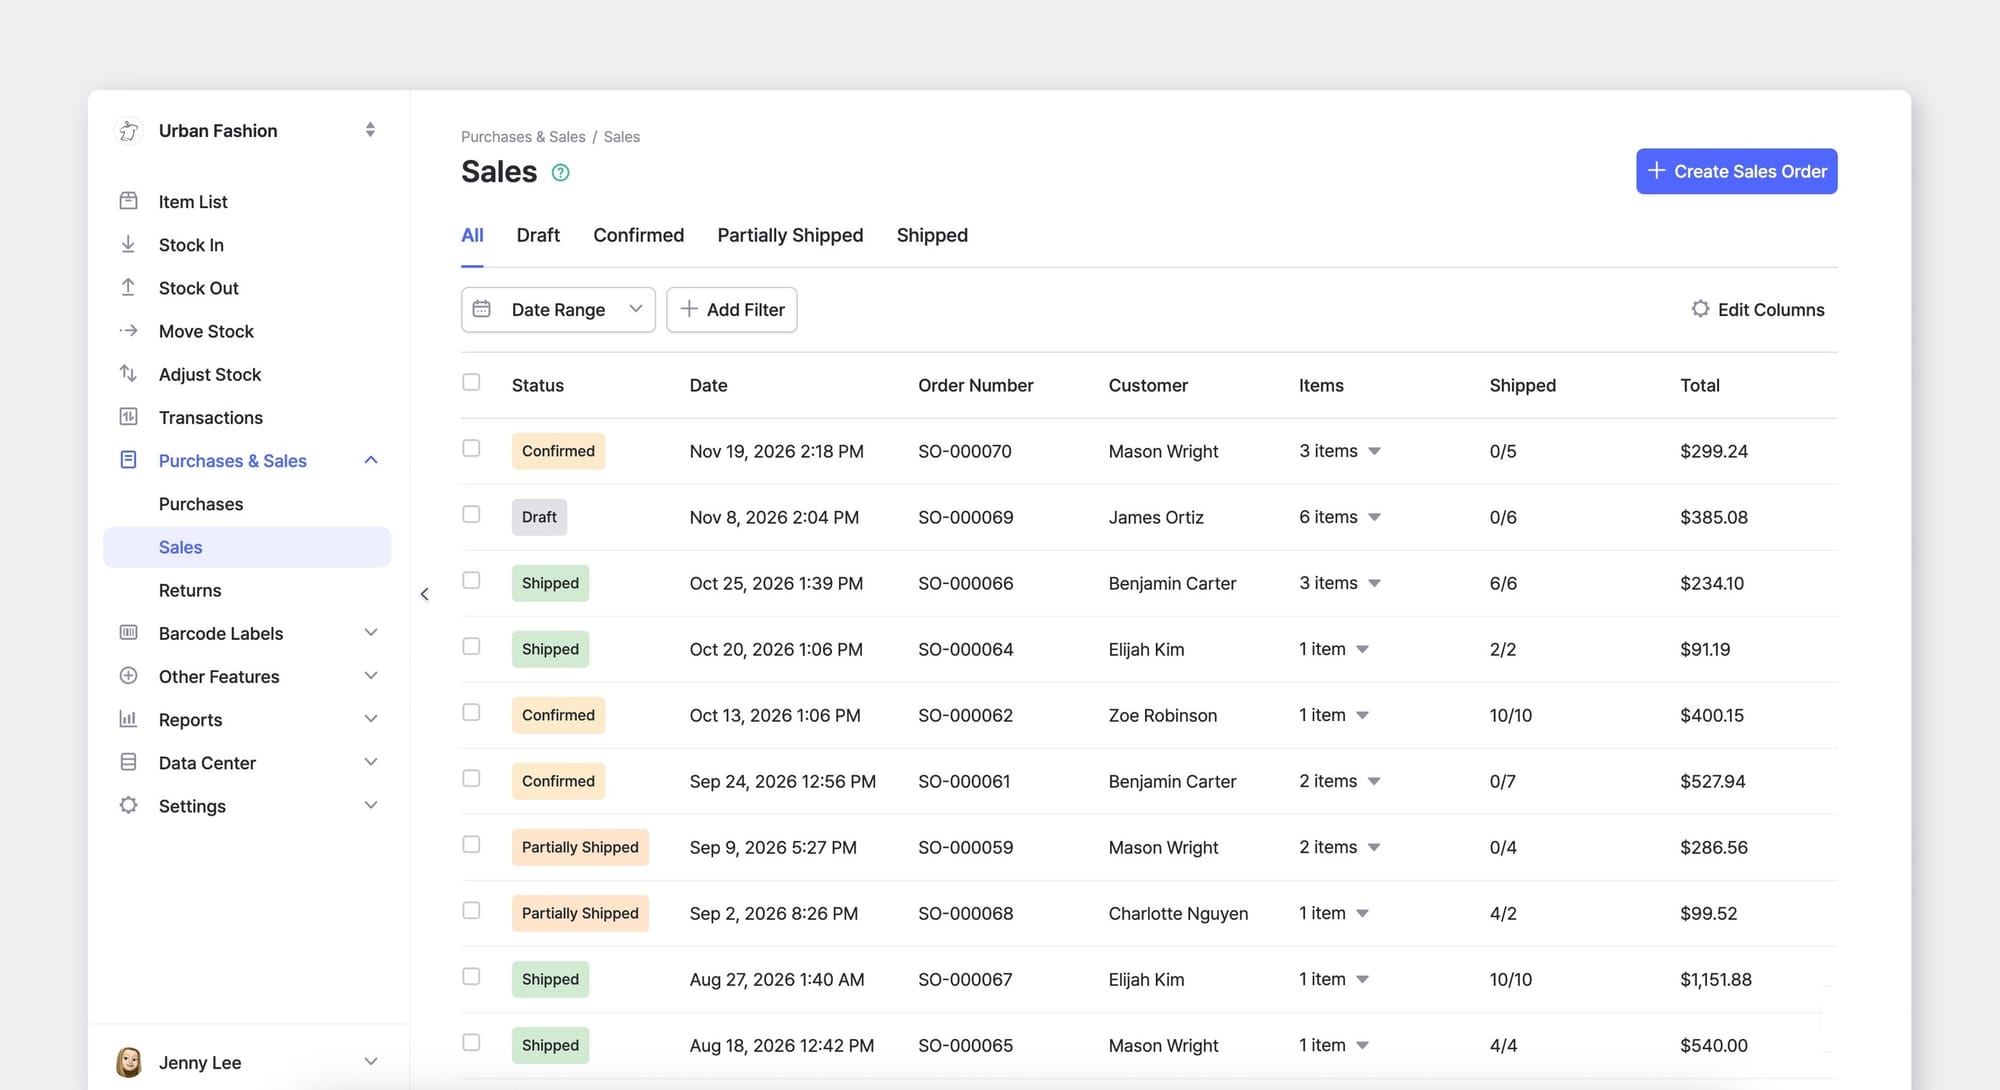
Task: Click the Barcode Labels icon
Action: 128,632
